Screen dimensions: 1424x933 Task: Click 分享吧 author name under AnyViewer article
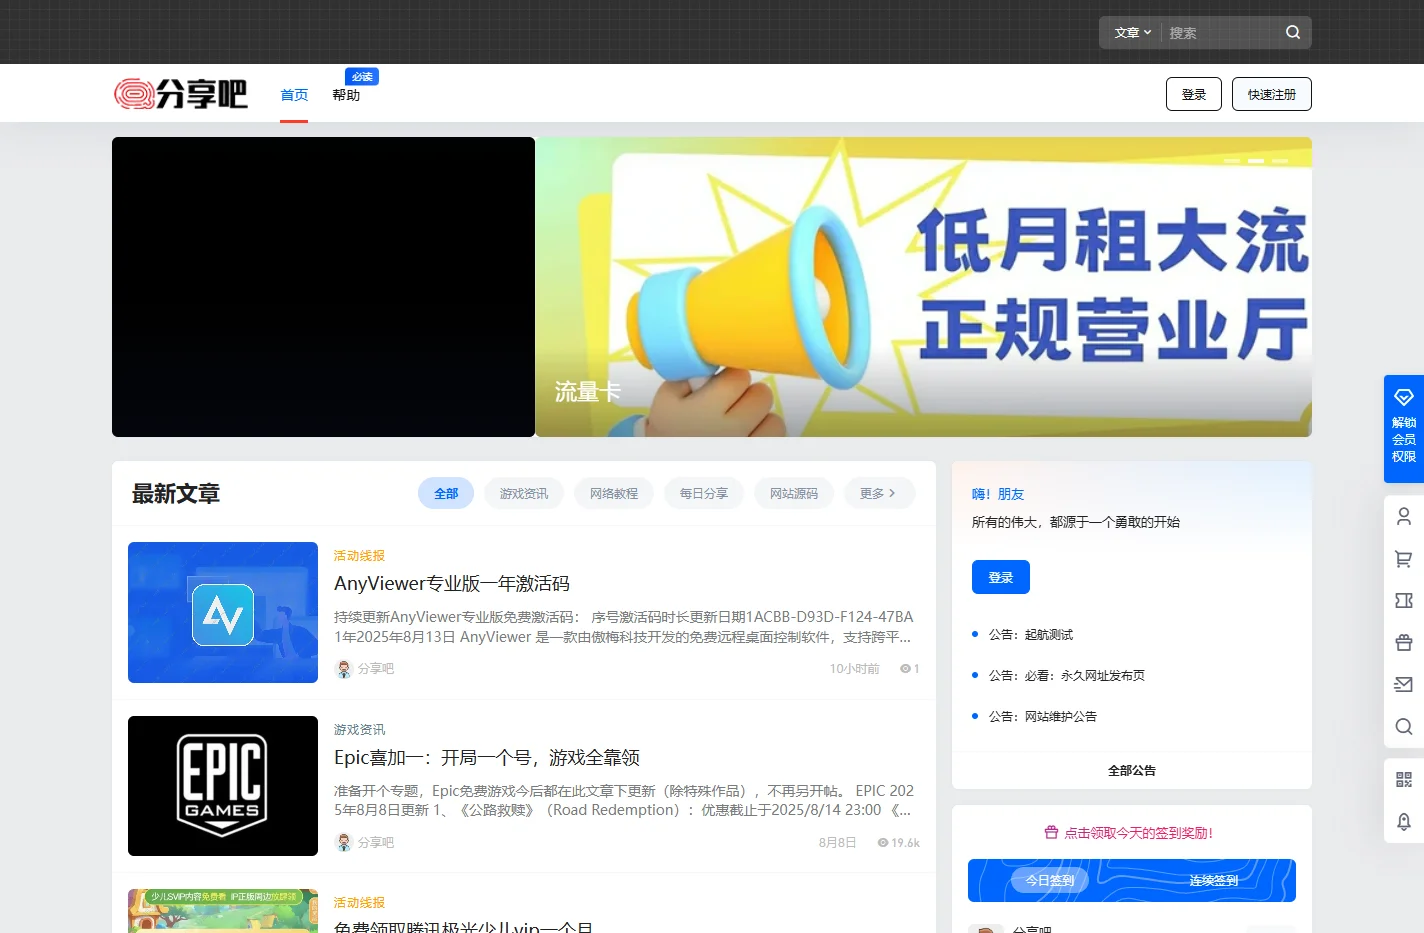click(376, 669)
